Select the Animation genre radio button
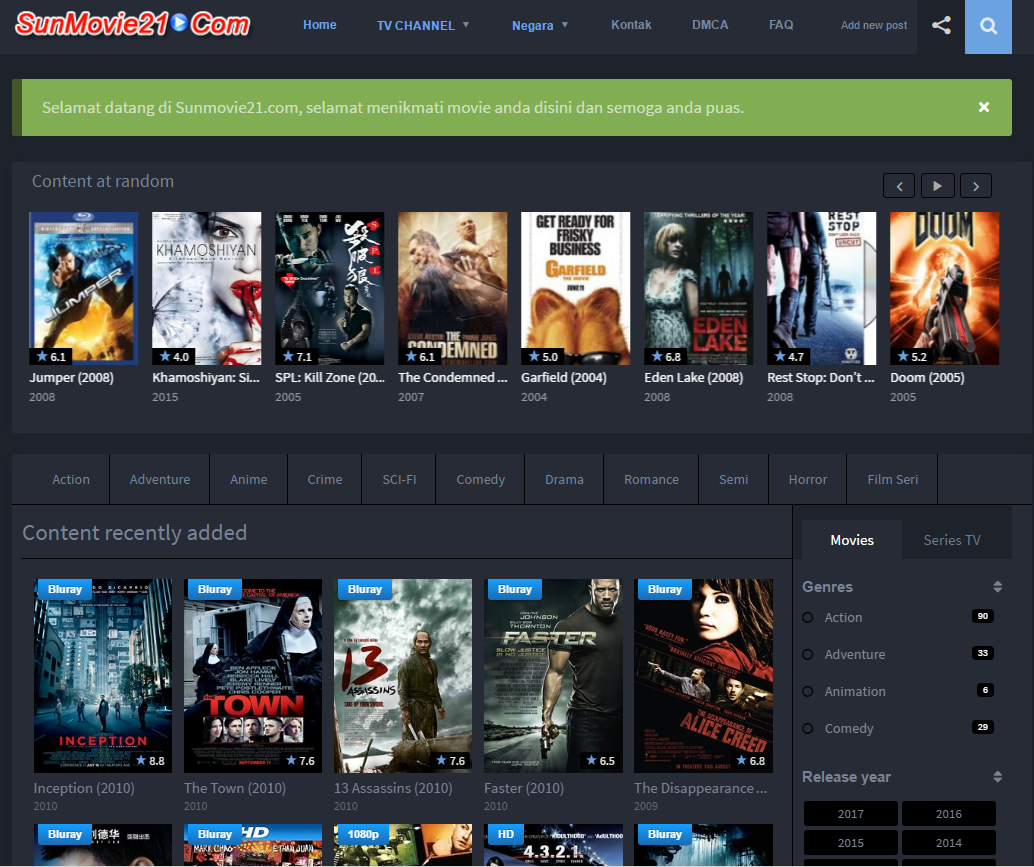 pyautogui.click(x=808, y=692)
